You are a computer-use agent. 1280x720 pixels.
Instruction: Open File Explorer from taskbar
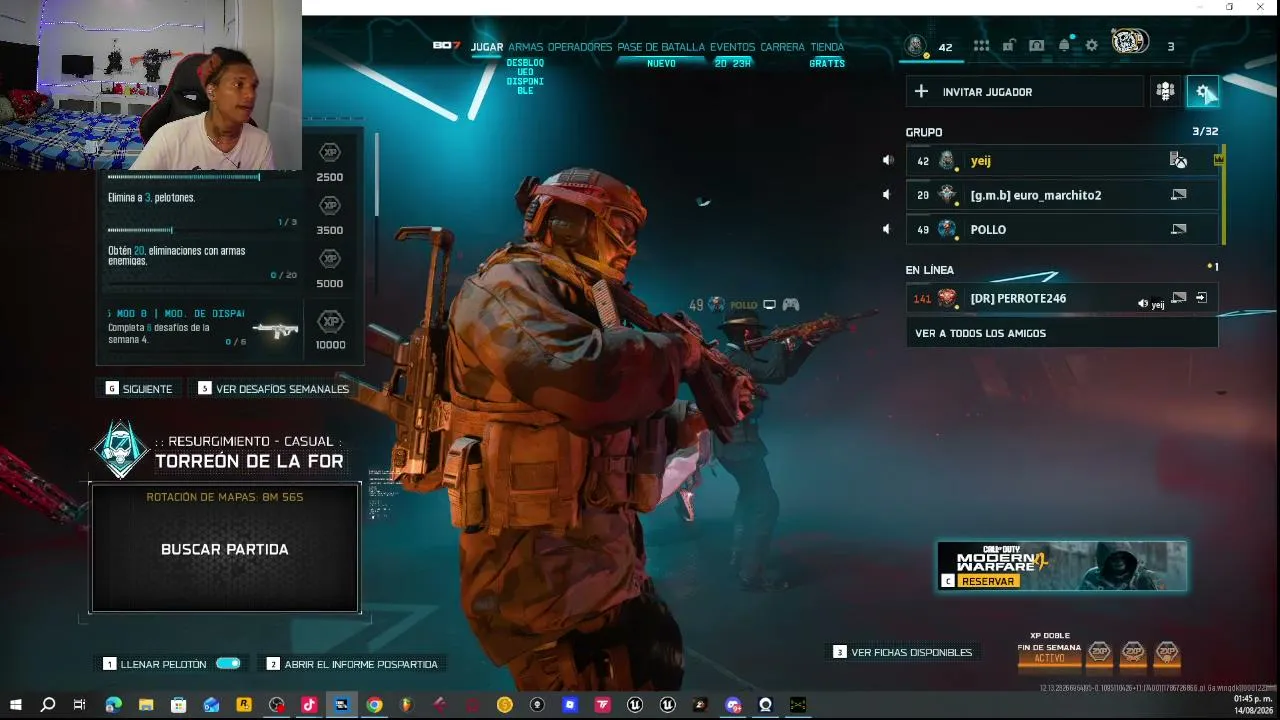[146, 705]
